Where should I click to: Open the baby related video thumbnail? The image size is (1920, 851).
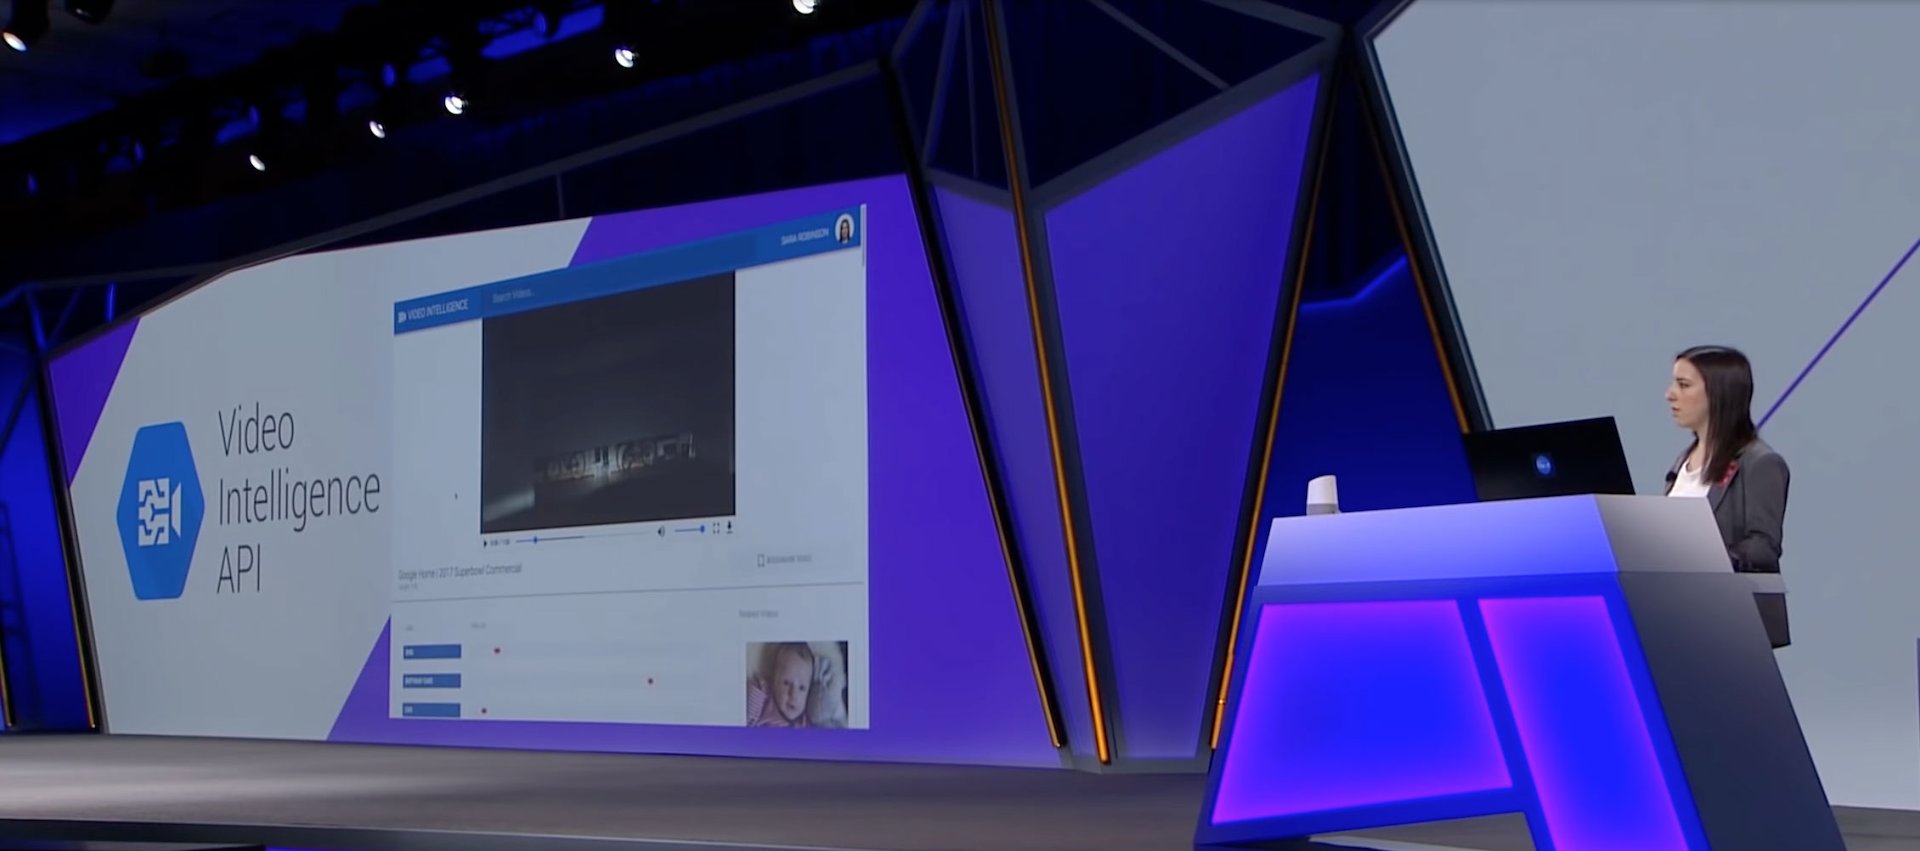pos(796,683)
